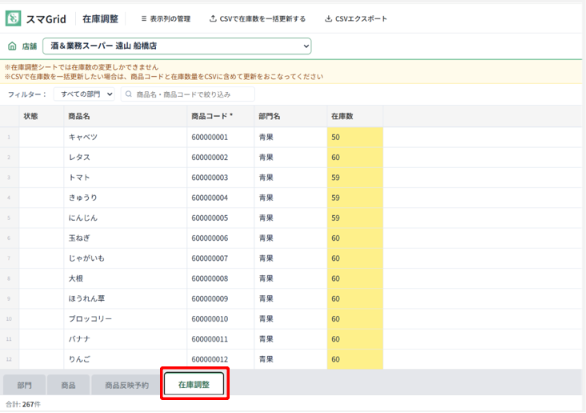Expand the すべての部門 filter dropdown
This screenshot has width=586, height=413.
point(84,94)
